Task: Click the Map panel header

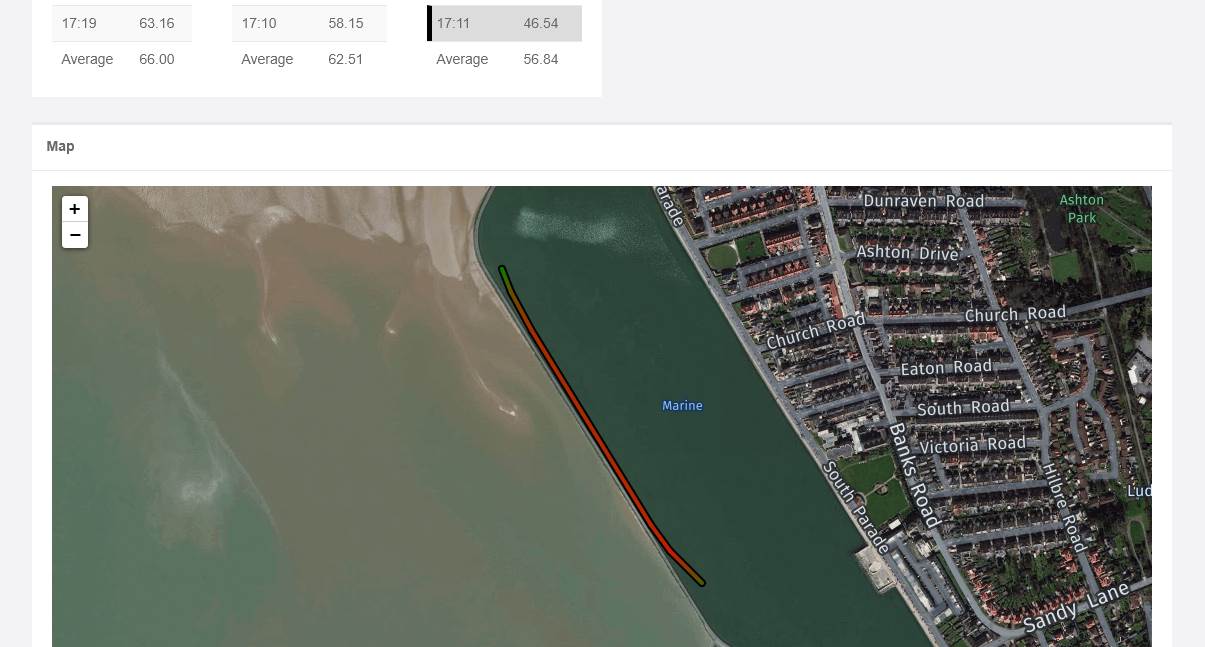Action: 61,146
